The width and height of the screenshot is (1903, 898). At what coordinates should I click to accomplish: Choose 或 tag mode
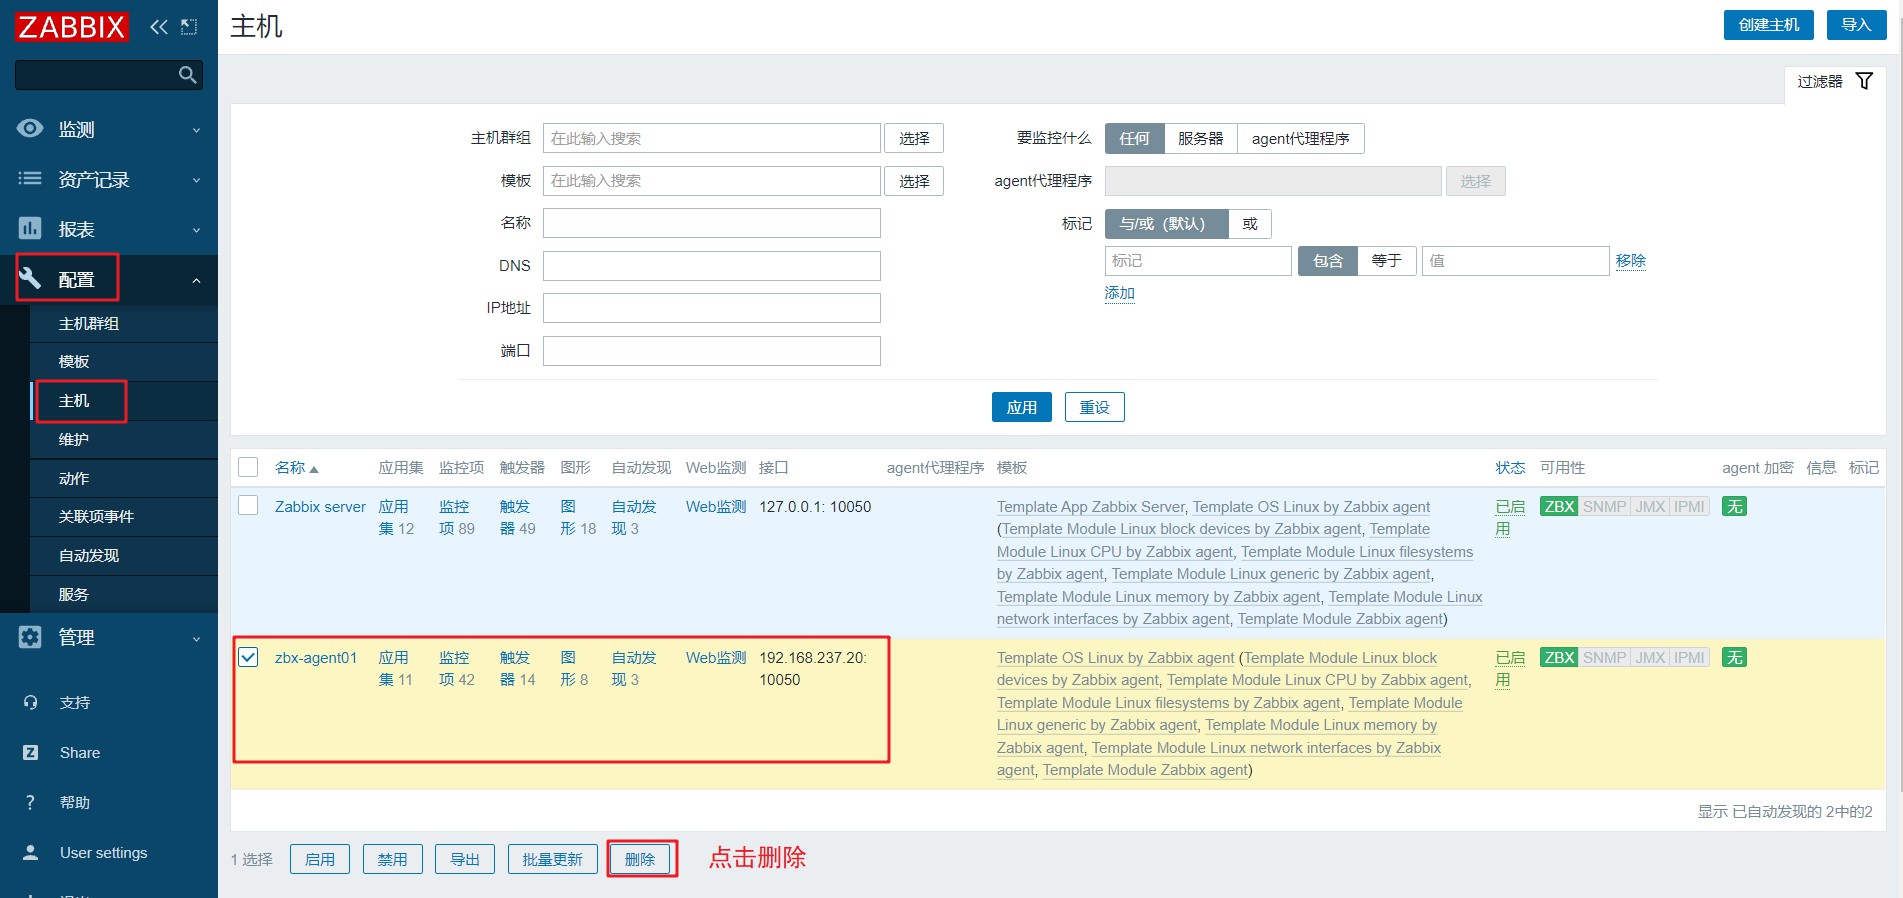point(1249,224)
